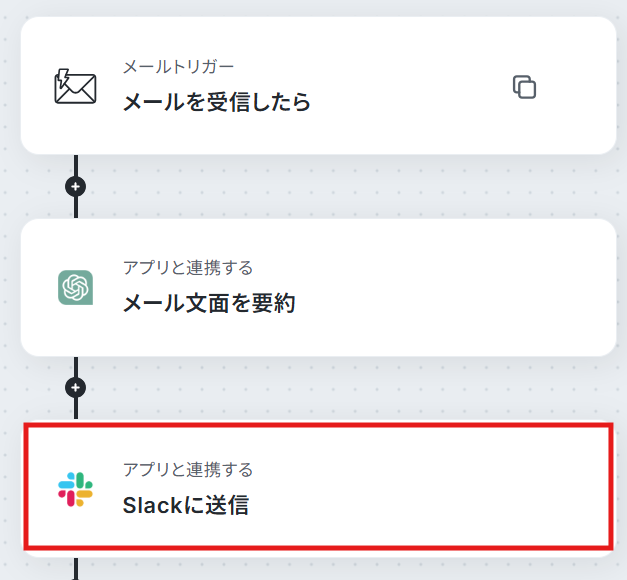Viewport: 627px width, 580px height.
Task: Click connector line below the Slack card
Action: coord(76,569)
